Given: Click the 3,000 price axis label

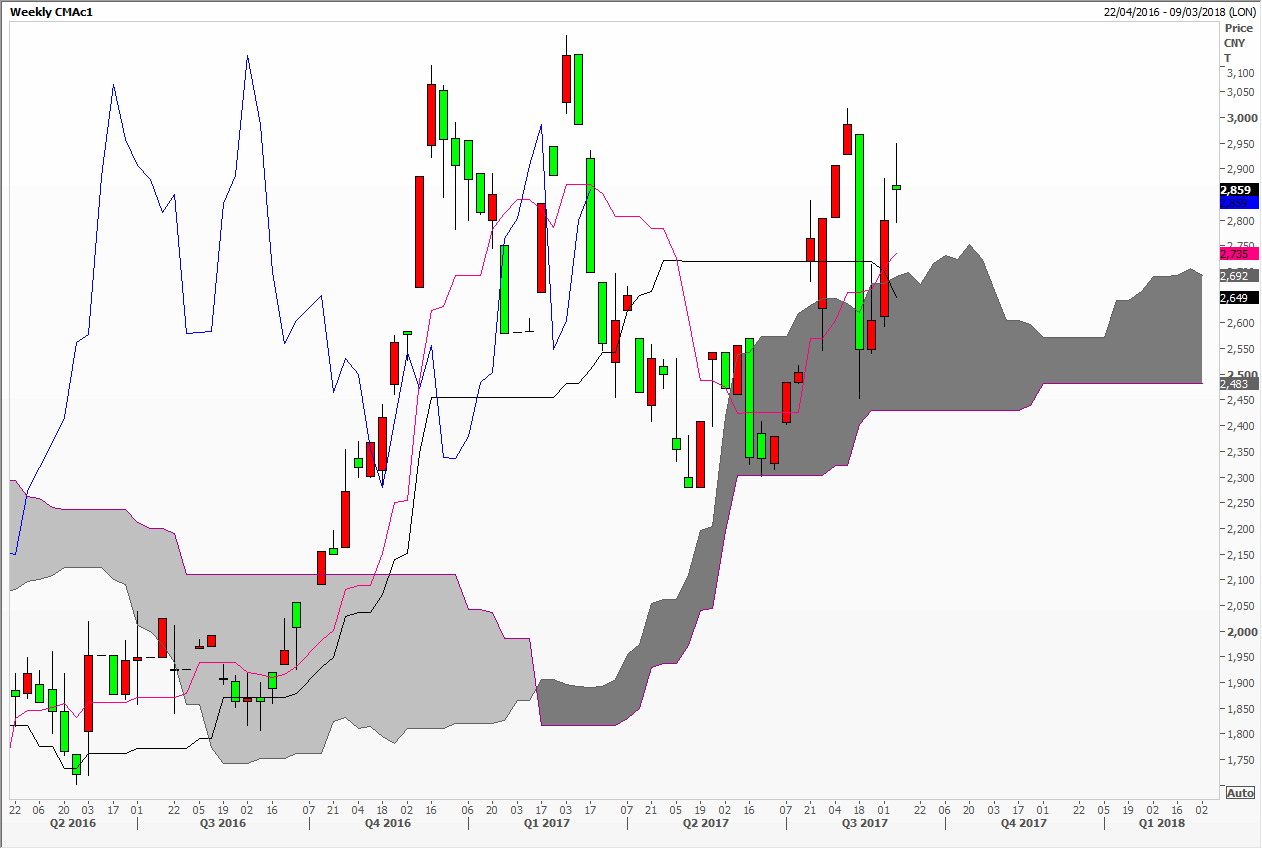Looking at the screenshot, I should pyautogui.click(x=1240, y=118).
